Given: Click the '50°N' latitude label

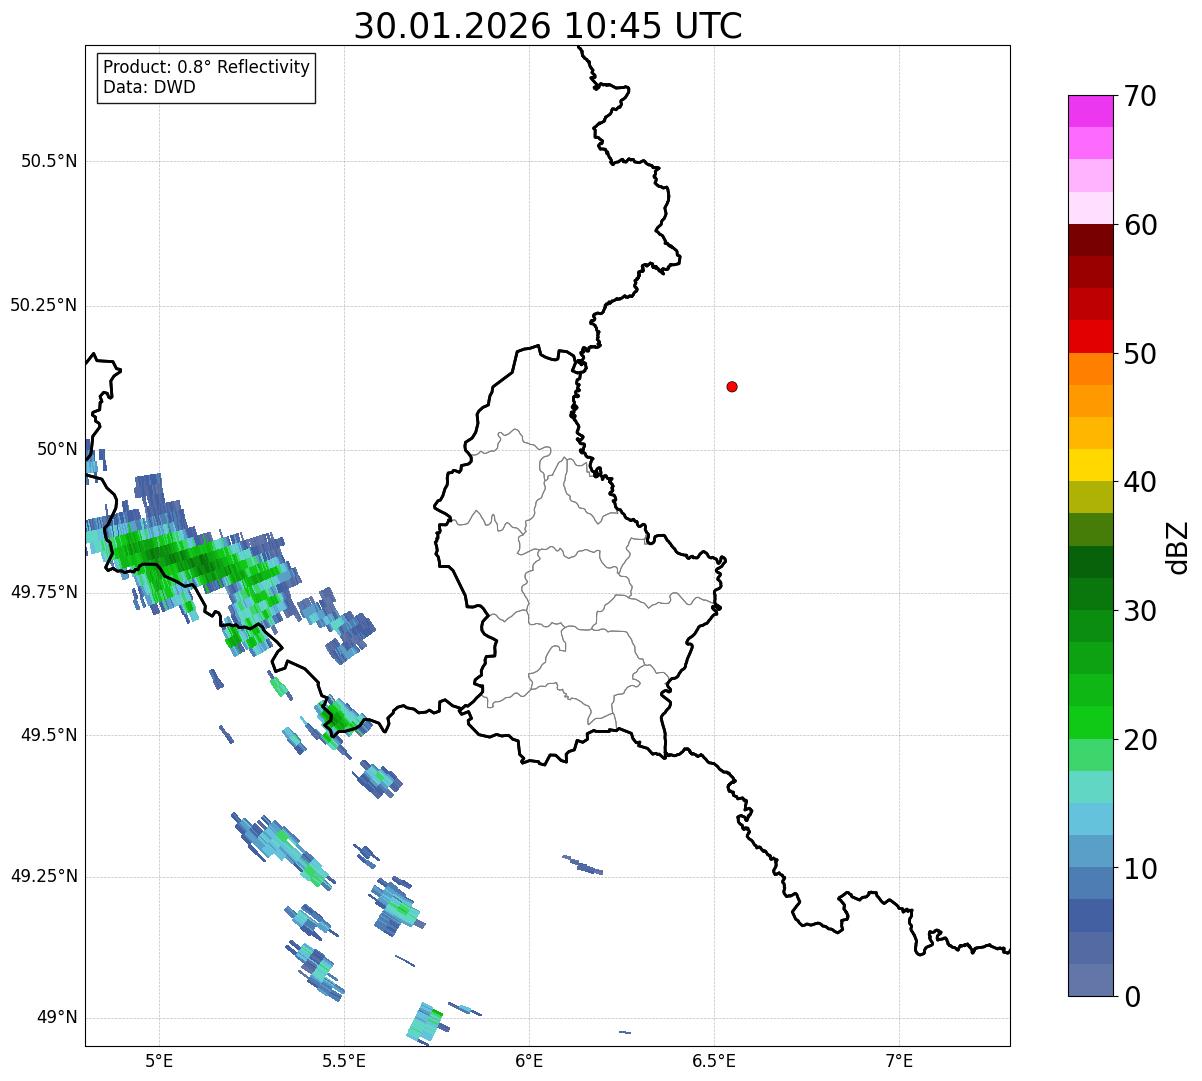Looking at the screenshot, I should [x=57, y=449].
